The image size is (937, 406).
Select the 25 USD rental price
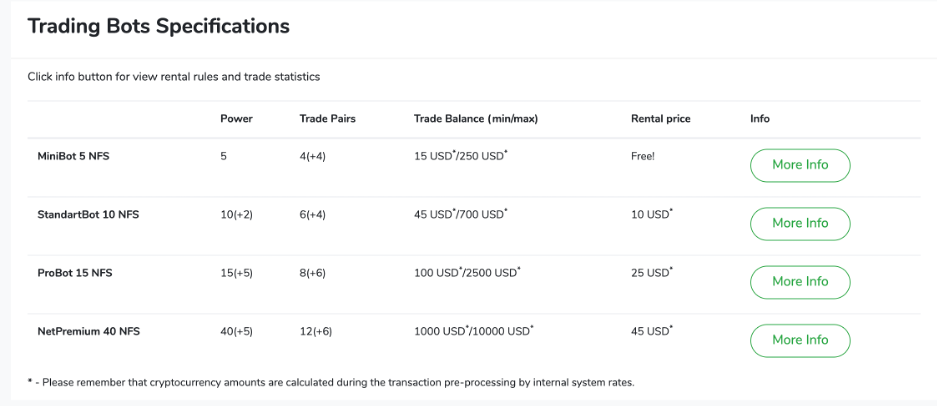651,273
